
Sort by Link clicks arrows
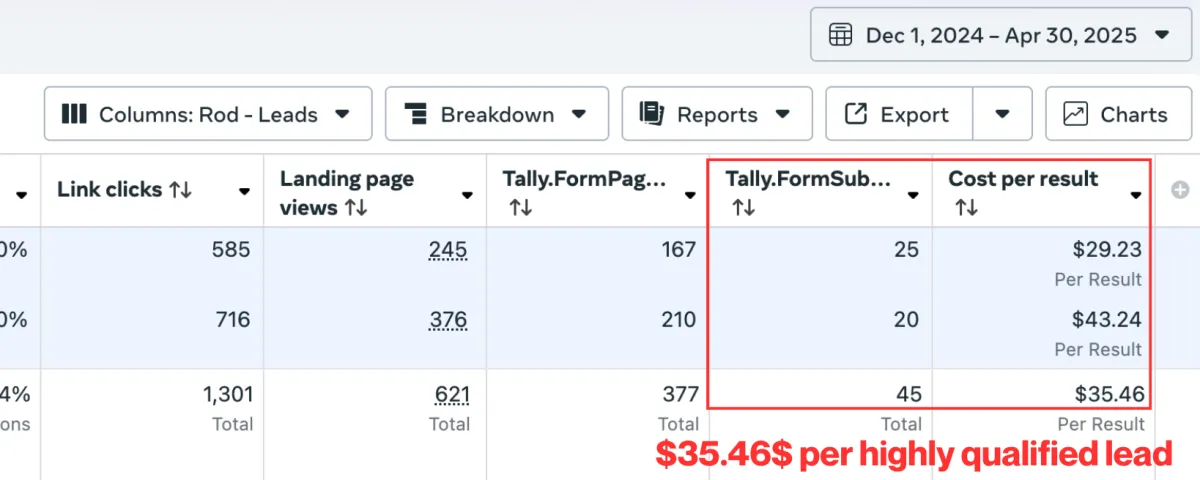181,190
